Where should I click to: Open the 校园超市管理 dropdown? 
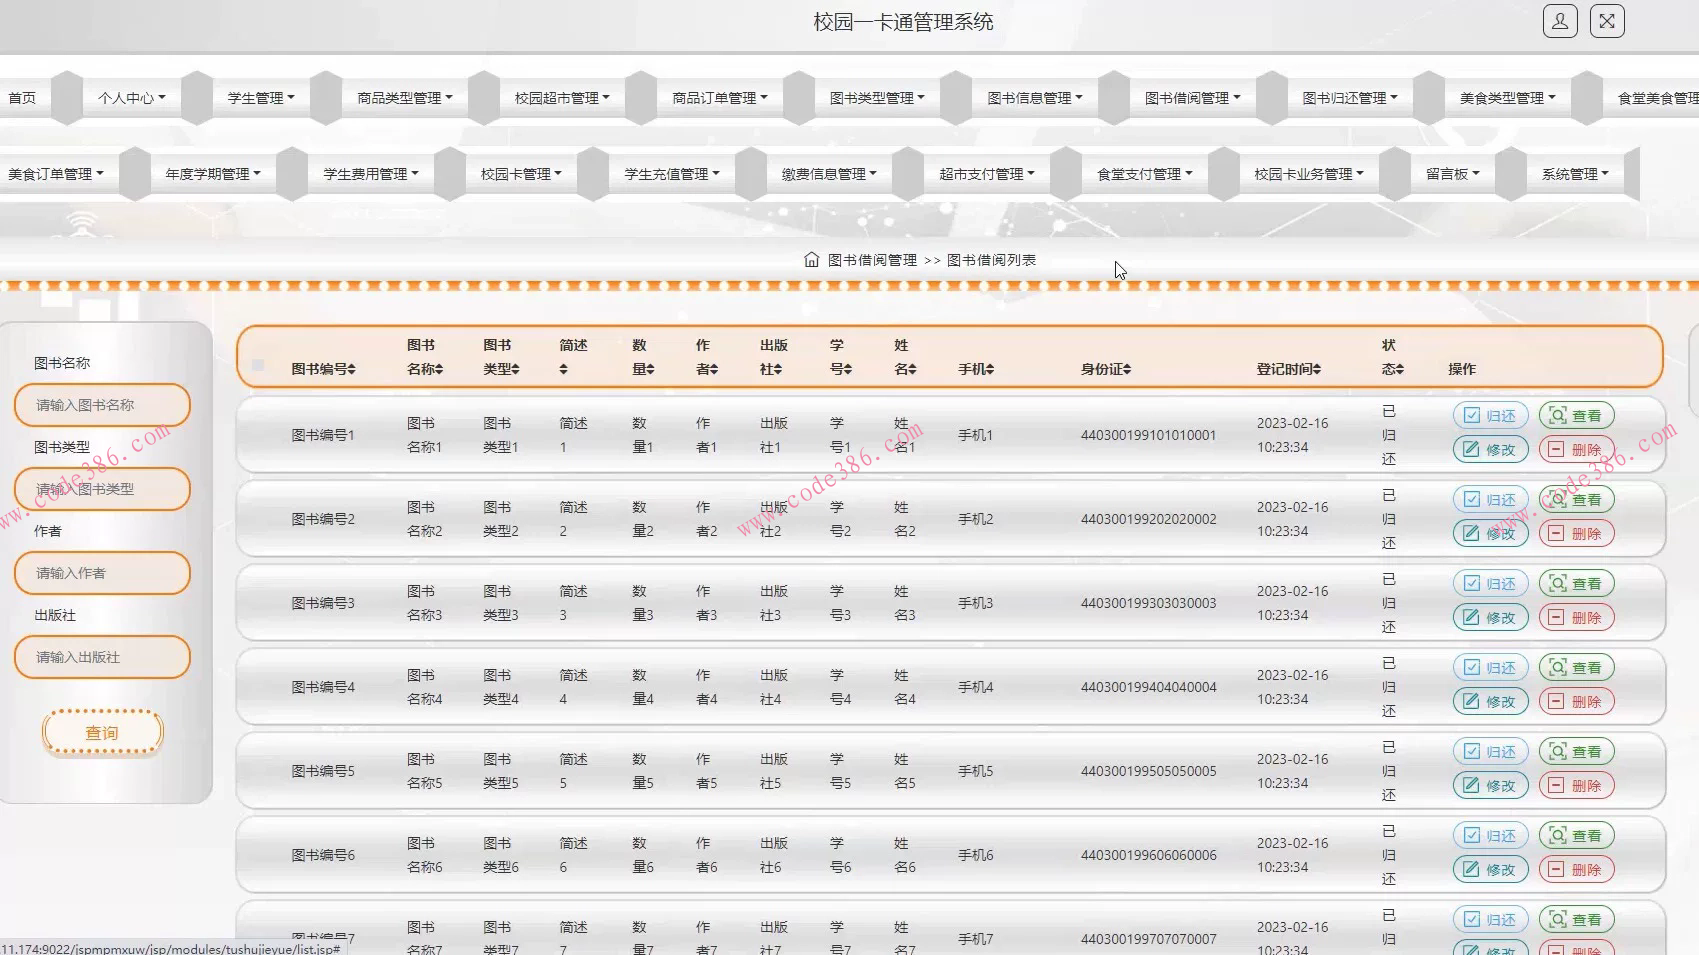pos(562,98)
